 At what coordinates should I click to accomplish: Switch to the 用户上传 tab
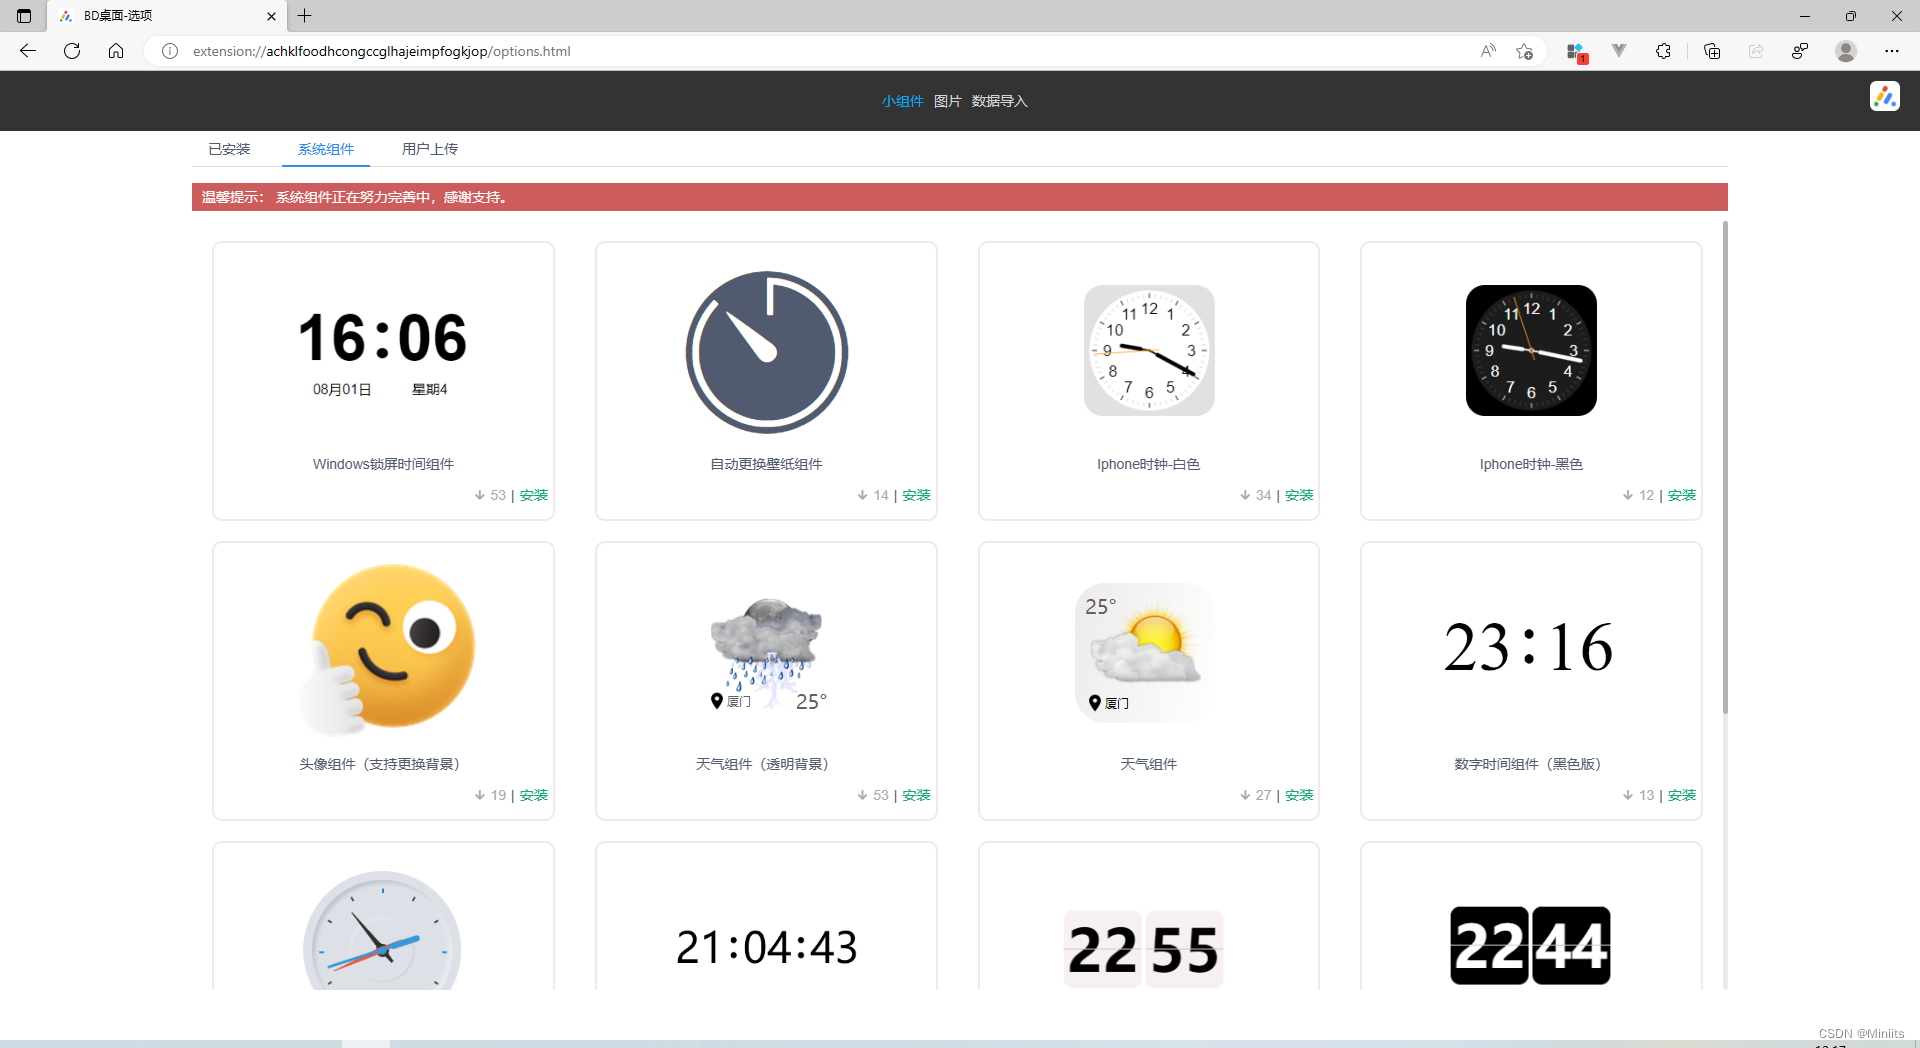coord(430,149)
